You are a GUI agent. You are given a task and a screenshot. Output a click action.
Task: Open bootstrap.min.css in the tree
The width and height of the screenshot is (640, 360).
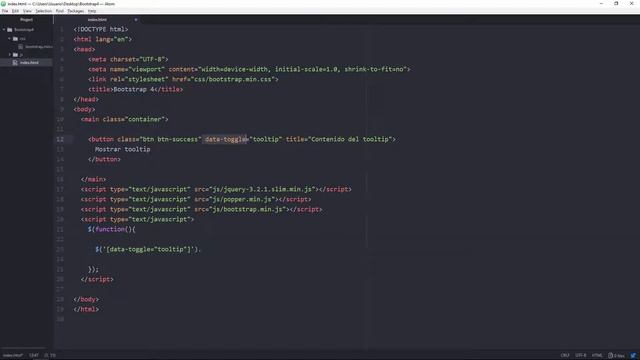[x=38, y=47]
